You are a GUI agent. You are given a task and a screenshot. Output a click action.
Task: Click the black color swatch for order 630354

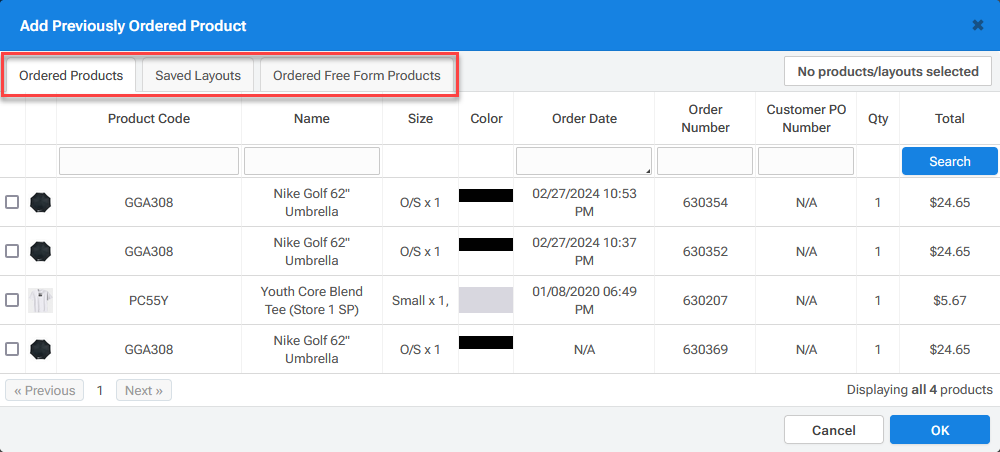[x=486, y=195]
